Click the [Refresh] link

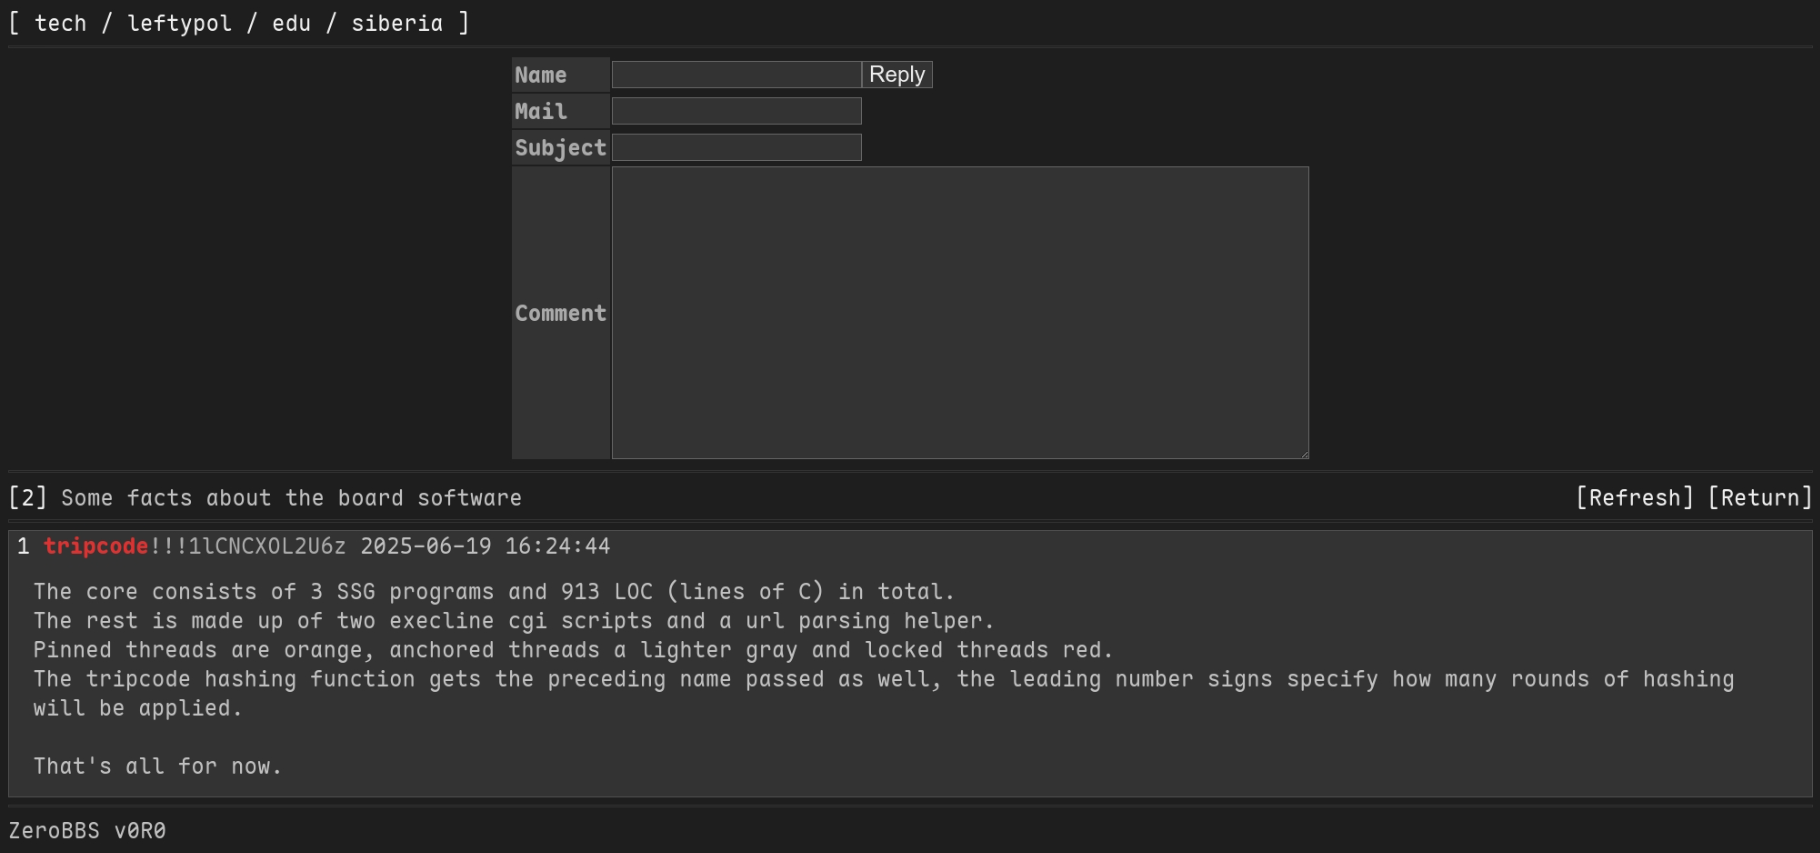[x=1634, y=498]
